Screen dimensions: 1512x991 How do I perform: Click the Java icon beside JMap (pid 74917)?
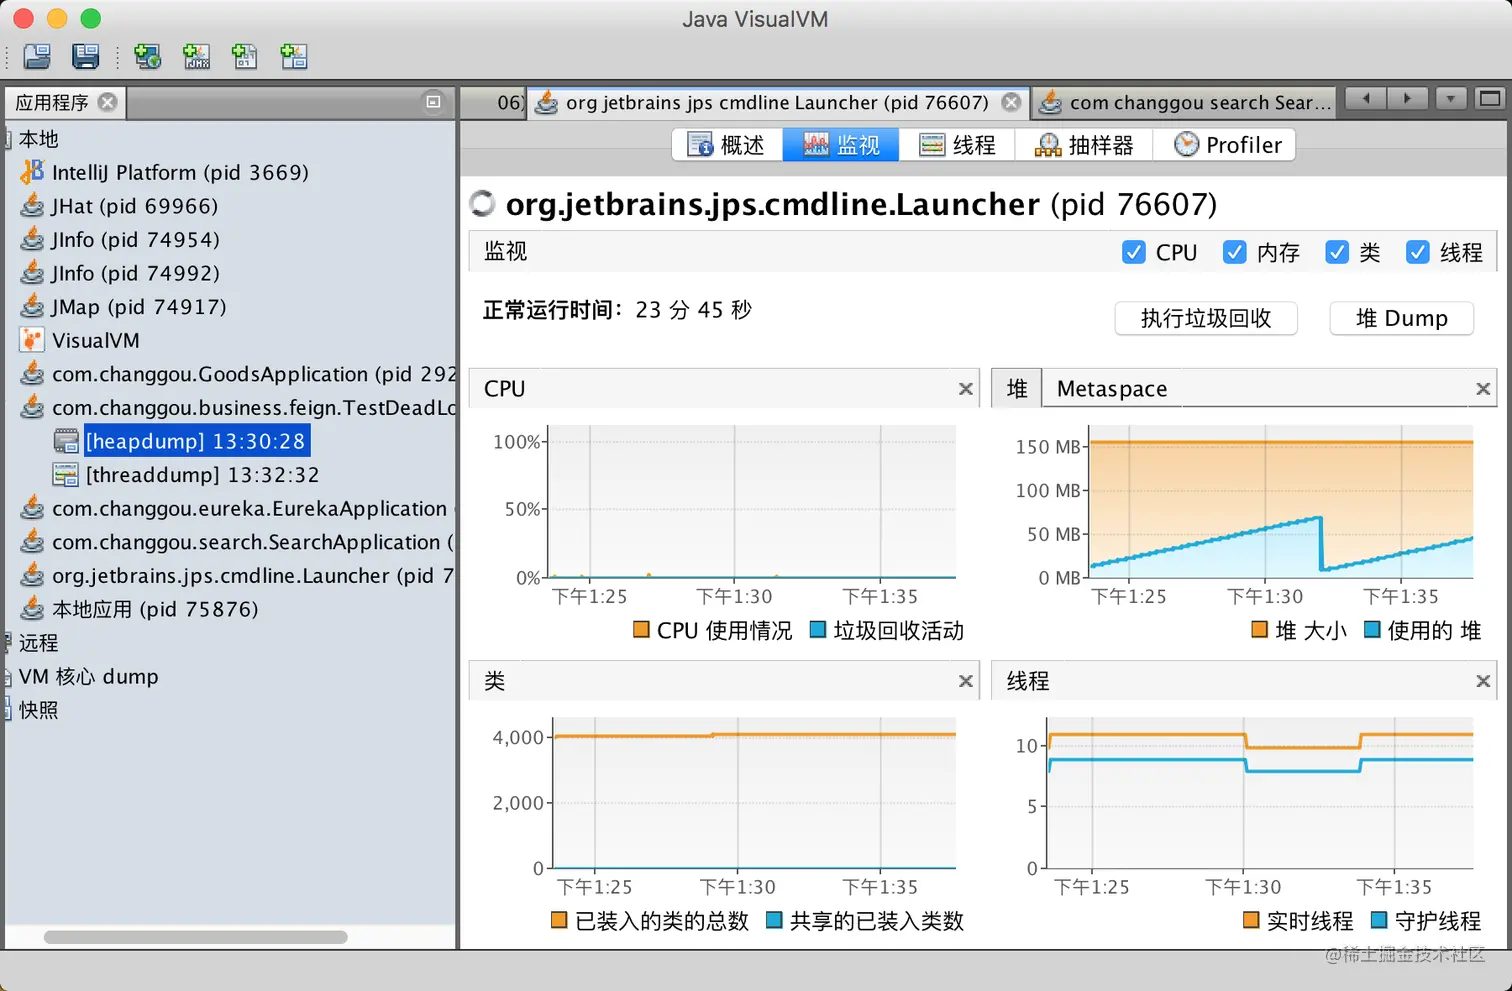coord(33,306)
